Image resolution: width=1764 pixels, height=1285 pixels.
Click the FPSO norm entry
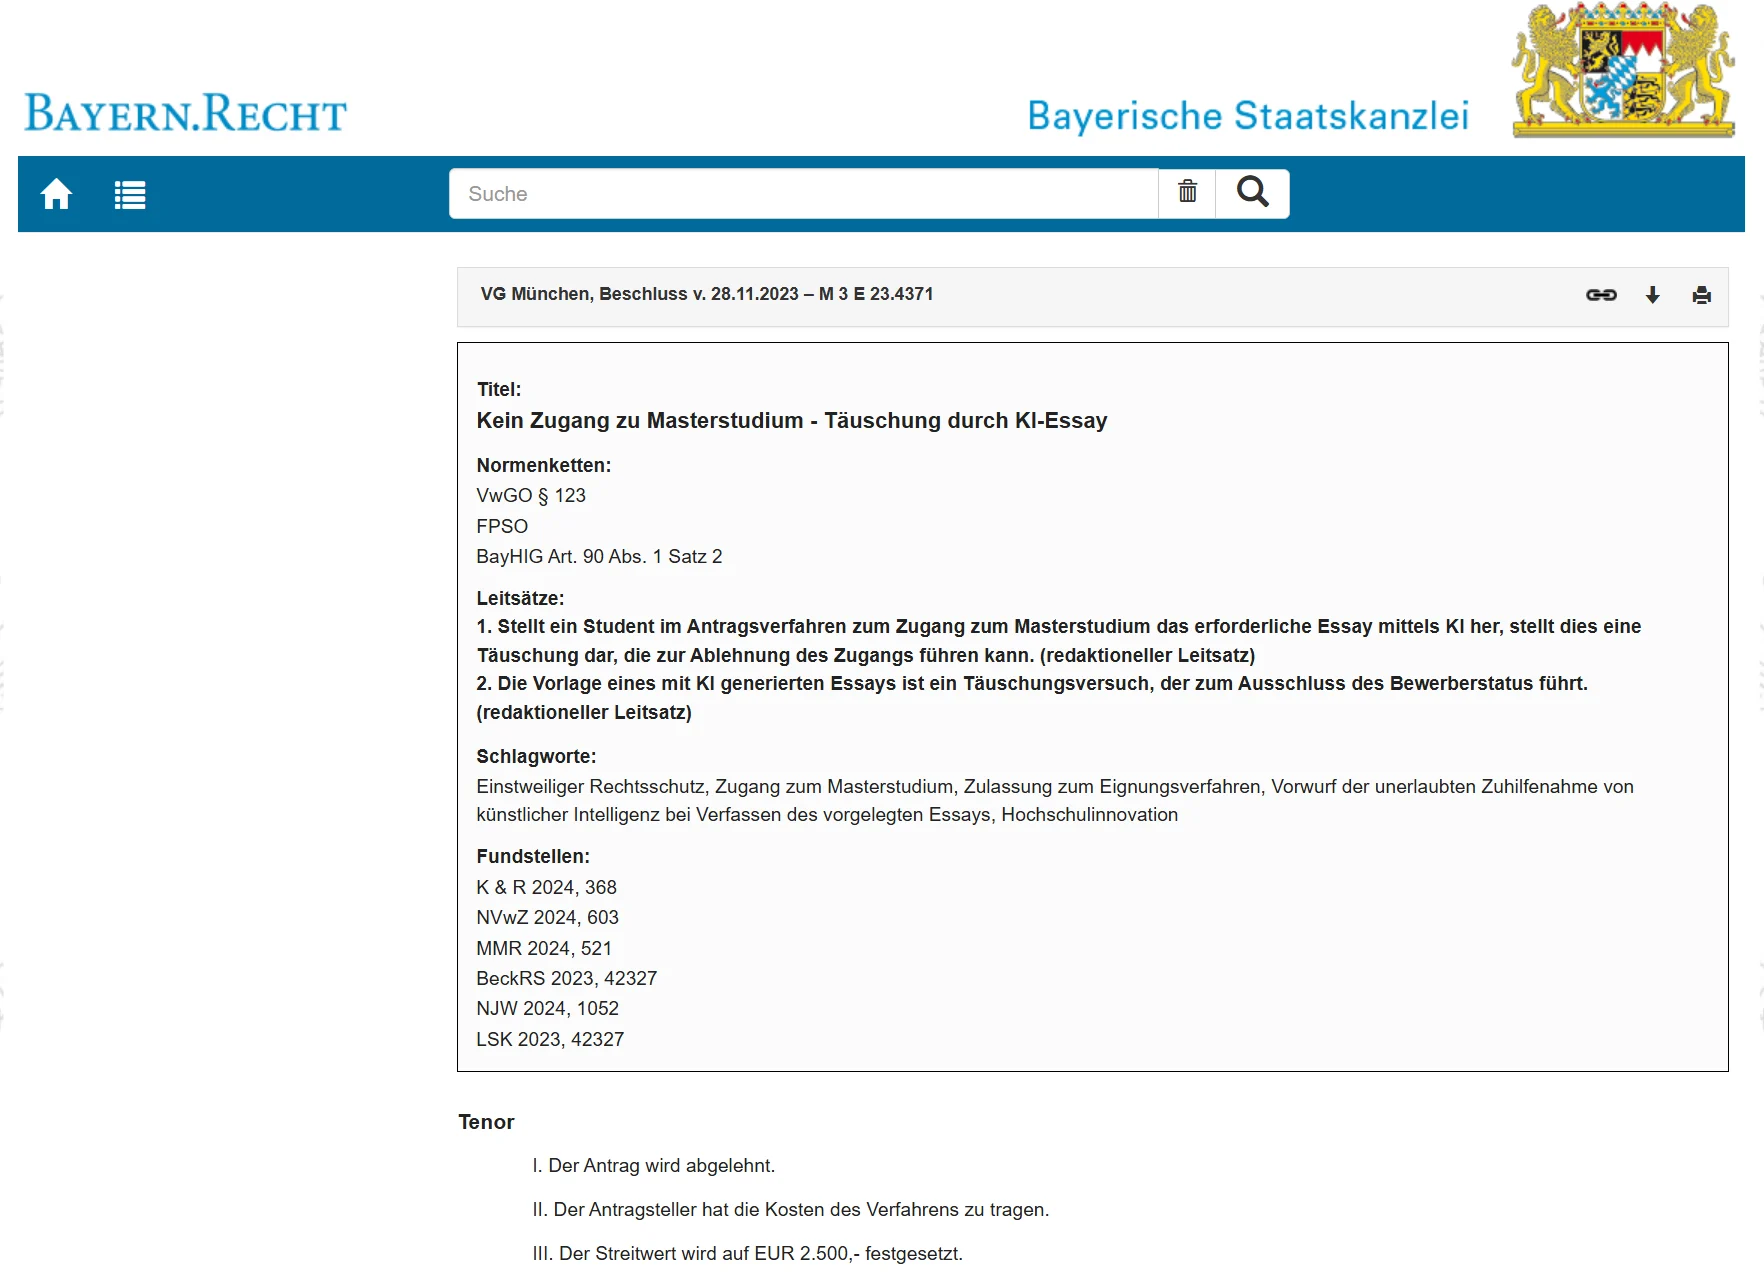pyautogui.click(x=502, y=526)
